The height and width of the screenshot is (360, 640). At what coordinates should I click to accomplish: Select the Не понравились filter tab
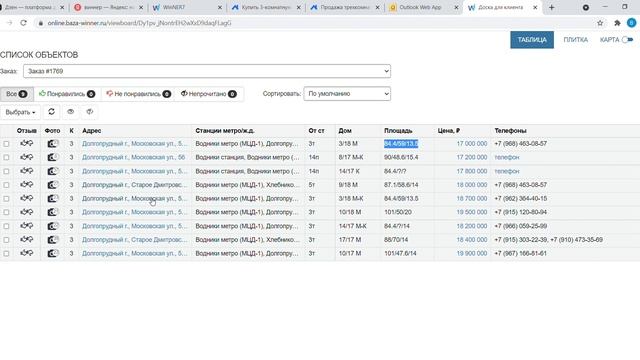[138, 94]
